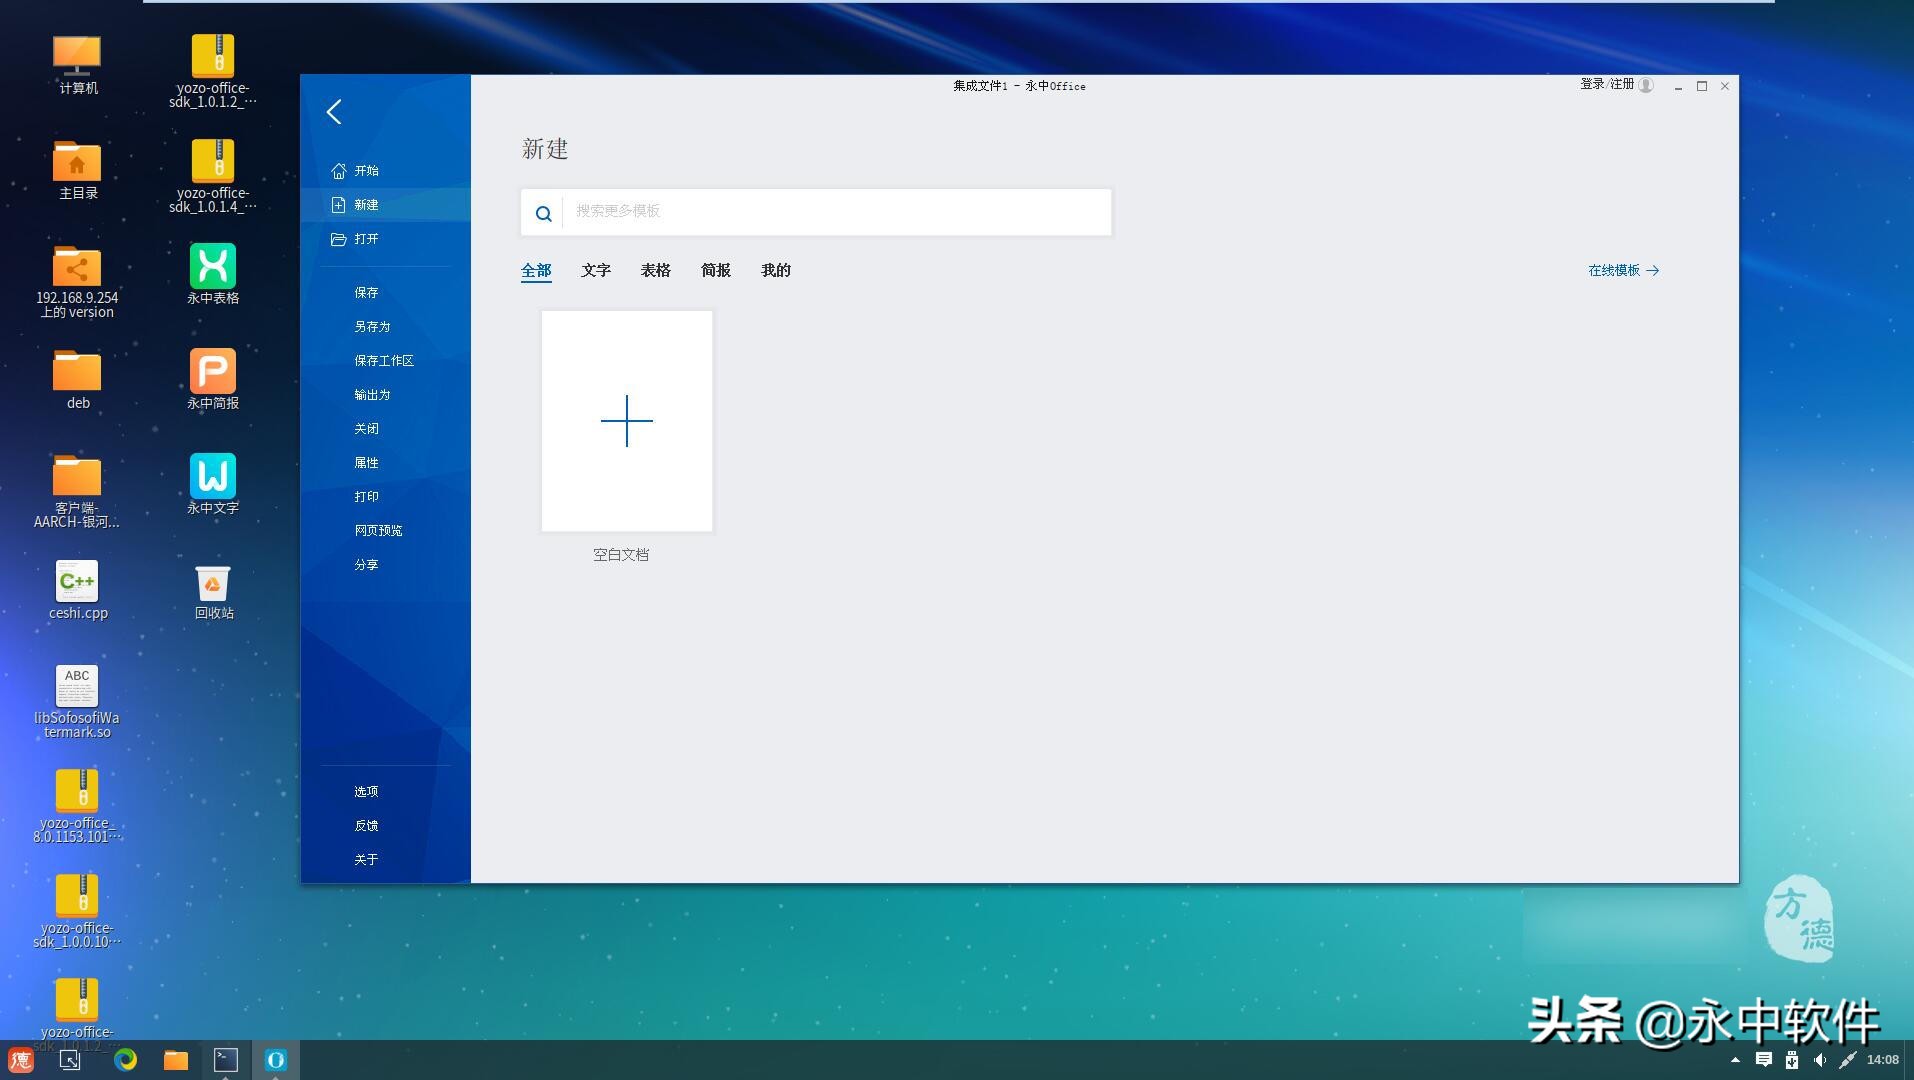
Task: Click 登录/注册 at window top
Action: pos(1607,85)
